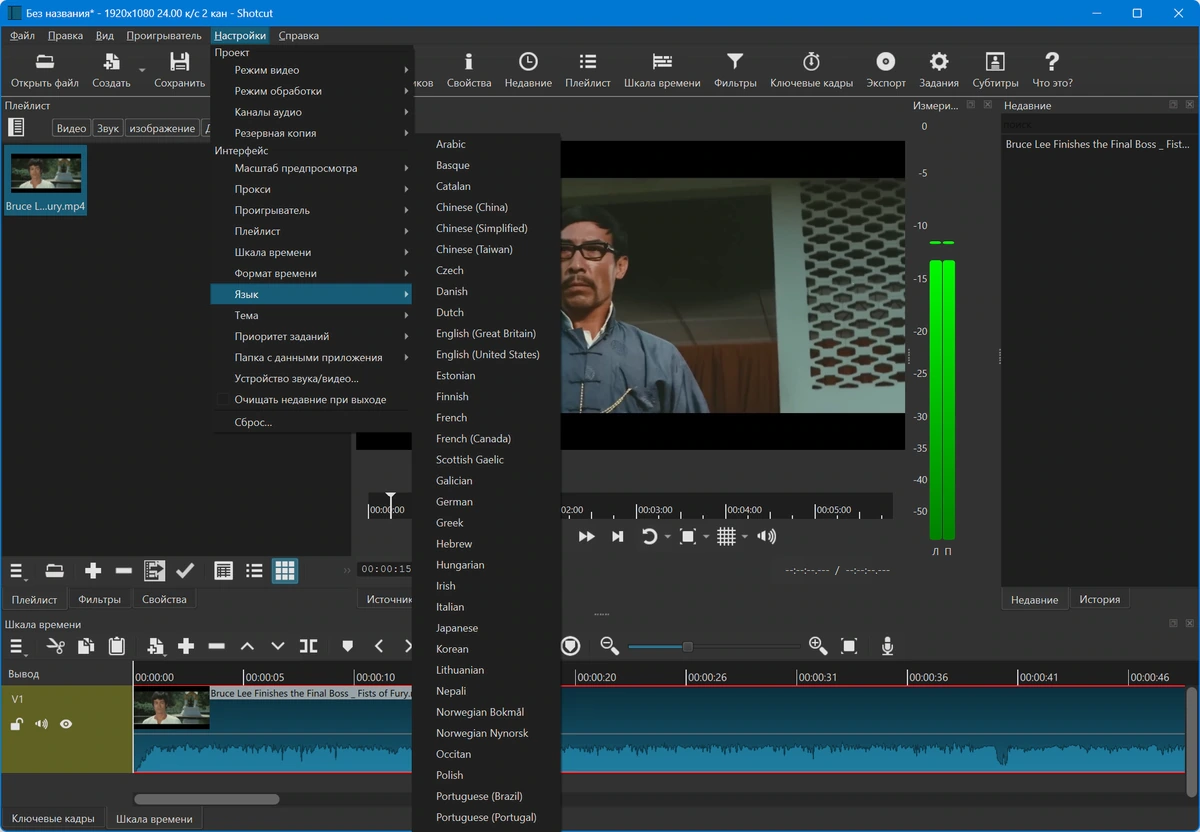Choose German from the language list
Image resolution: width=1200 pixels, height=832 pixels.
[x=487, y=501]
